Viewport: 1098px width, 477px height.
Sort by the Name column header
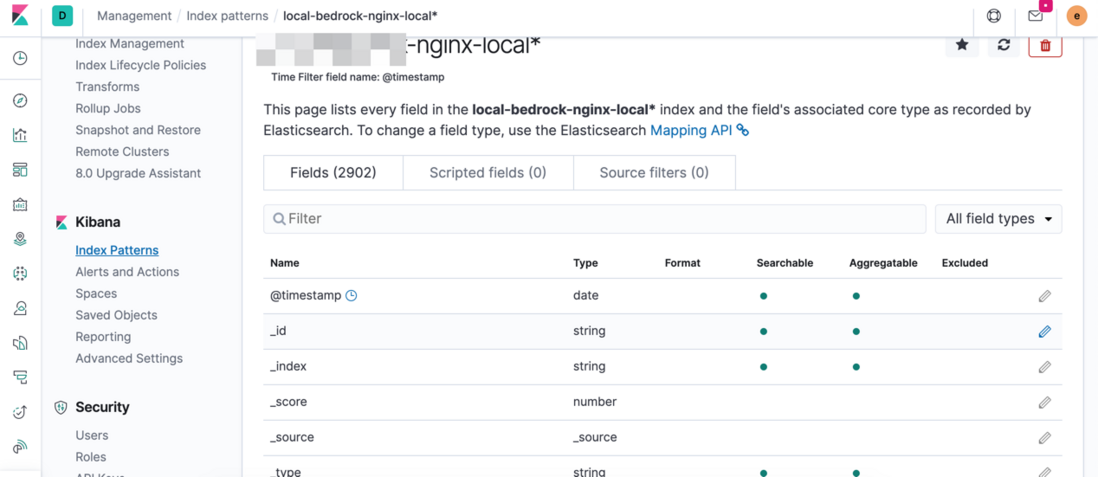click(x=284, y=263)
